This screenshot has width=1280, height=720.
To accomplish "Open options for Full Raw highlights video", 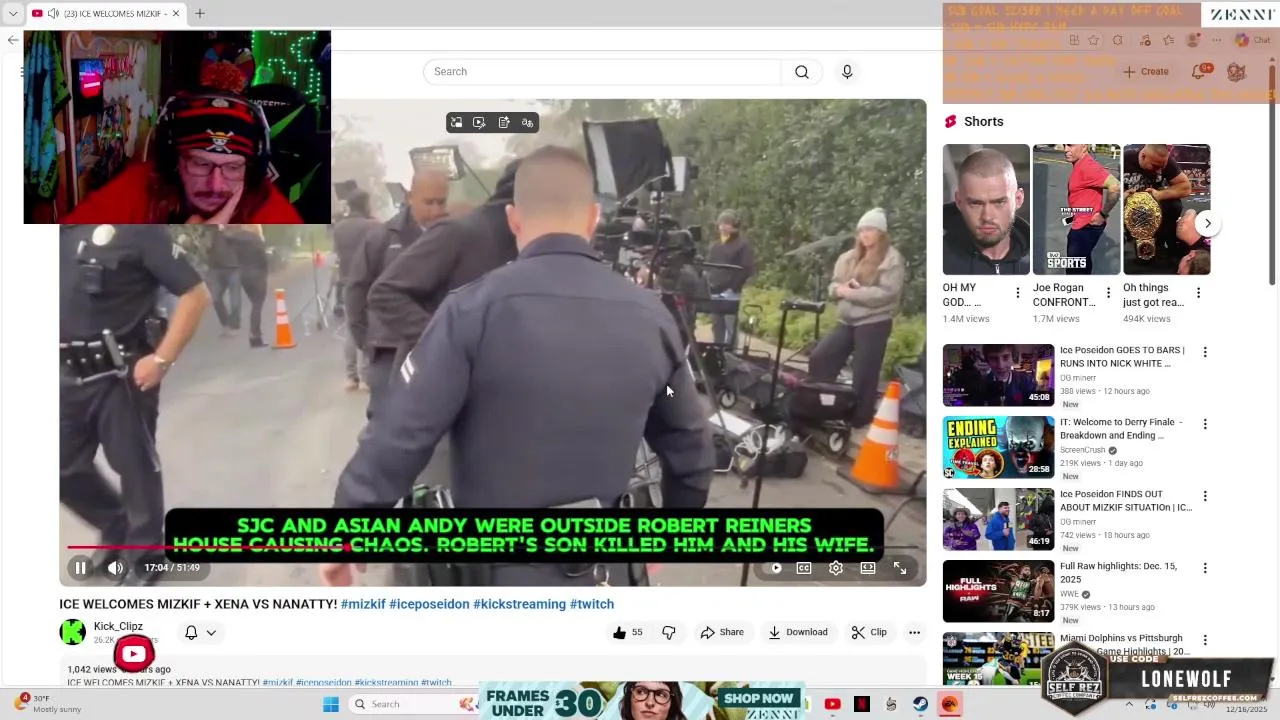I will click(x=1205, y=568).
